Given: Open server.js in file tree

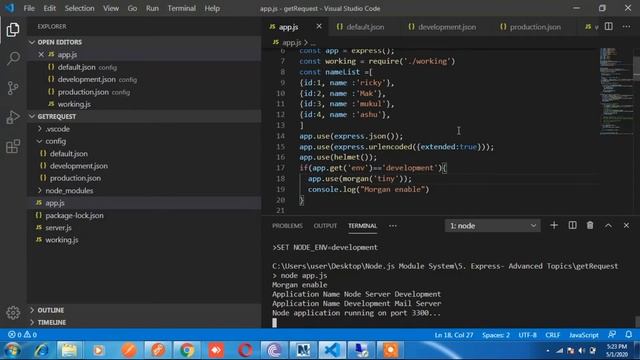Looking at the screenshot, I should pos(58,227).
